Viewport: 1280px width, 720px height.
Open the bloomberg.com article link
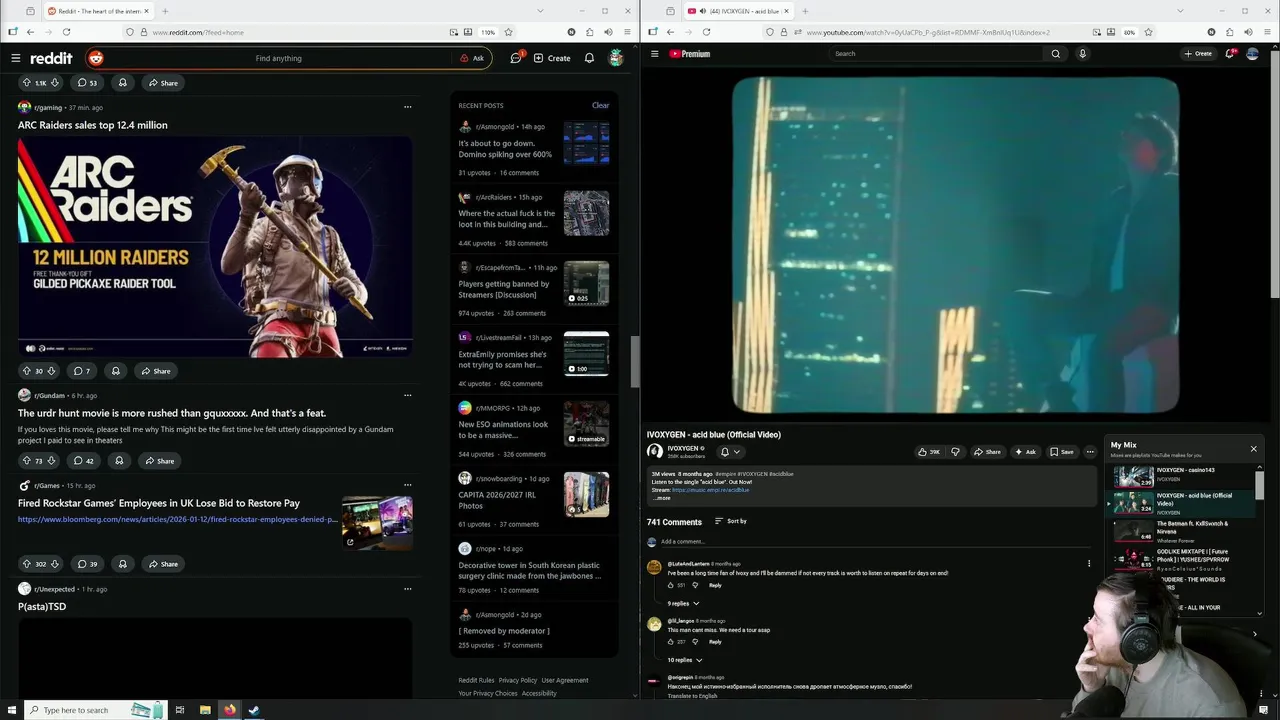point(177,519)
